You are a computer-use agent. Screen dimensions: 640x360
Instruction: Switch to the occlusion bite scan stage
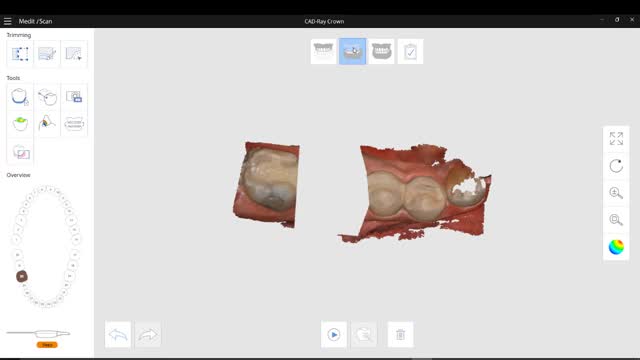coord(381,51)
